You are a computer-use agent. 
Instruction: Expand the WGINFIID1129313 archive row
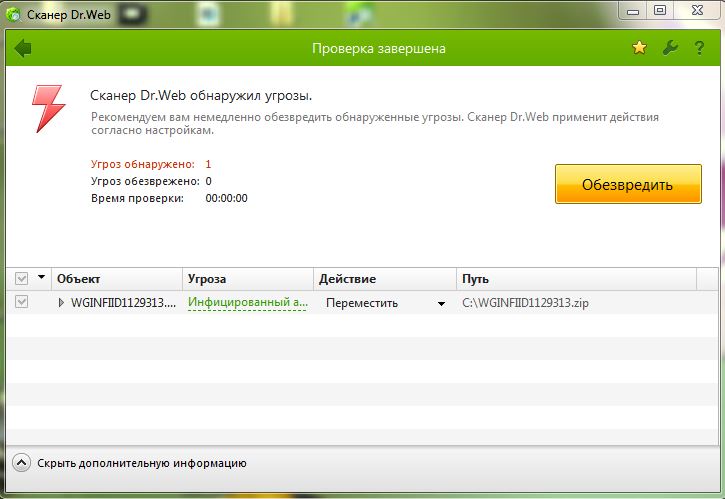click(x=61, y=302)
